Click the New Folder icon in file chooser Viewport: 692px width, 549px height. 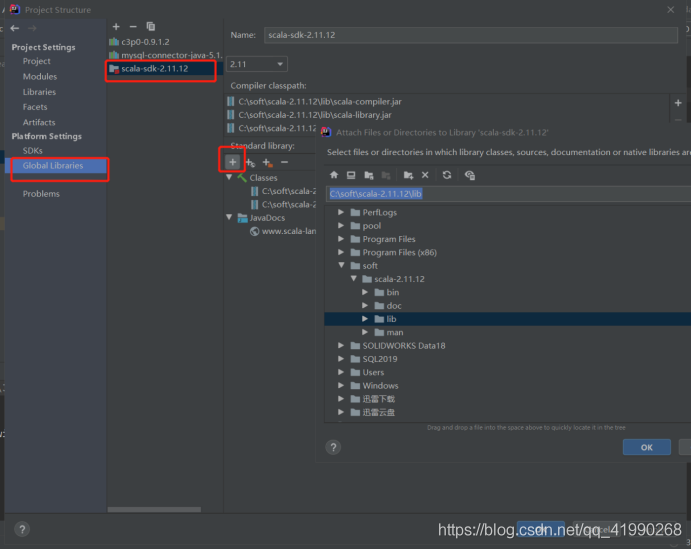[x=408, y=175]
